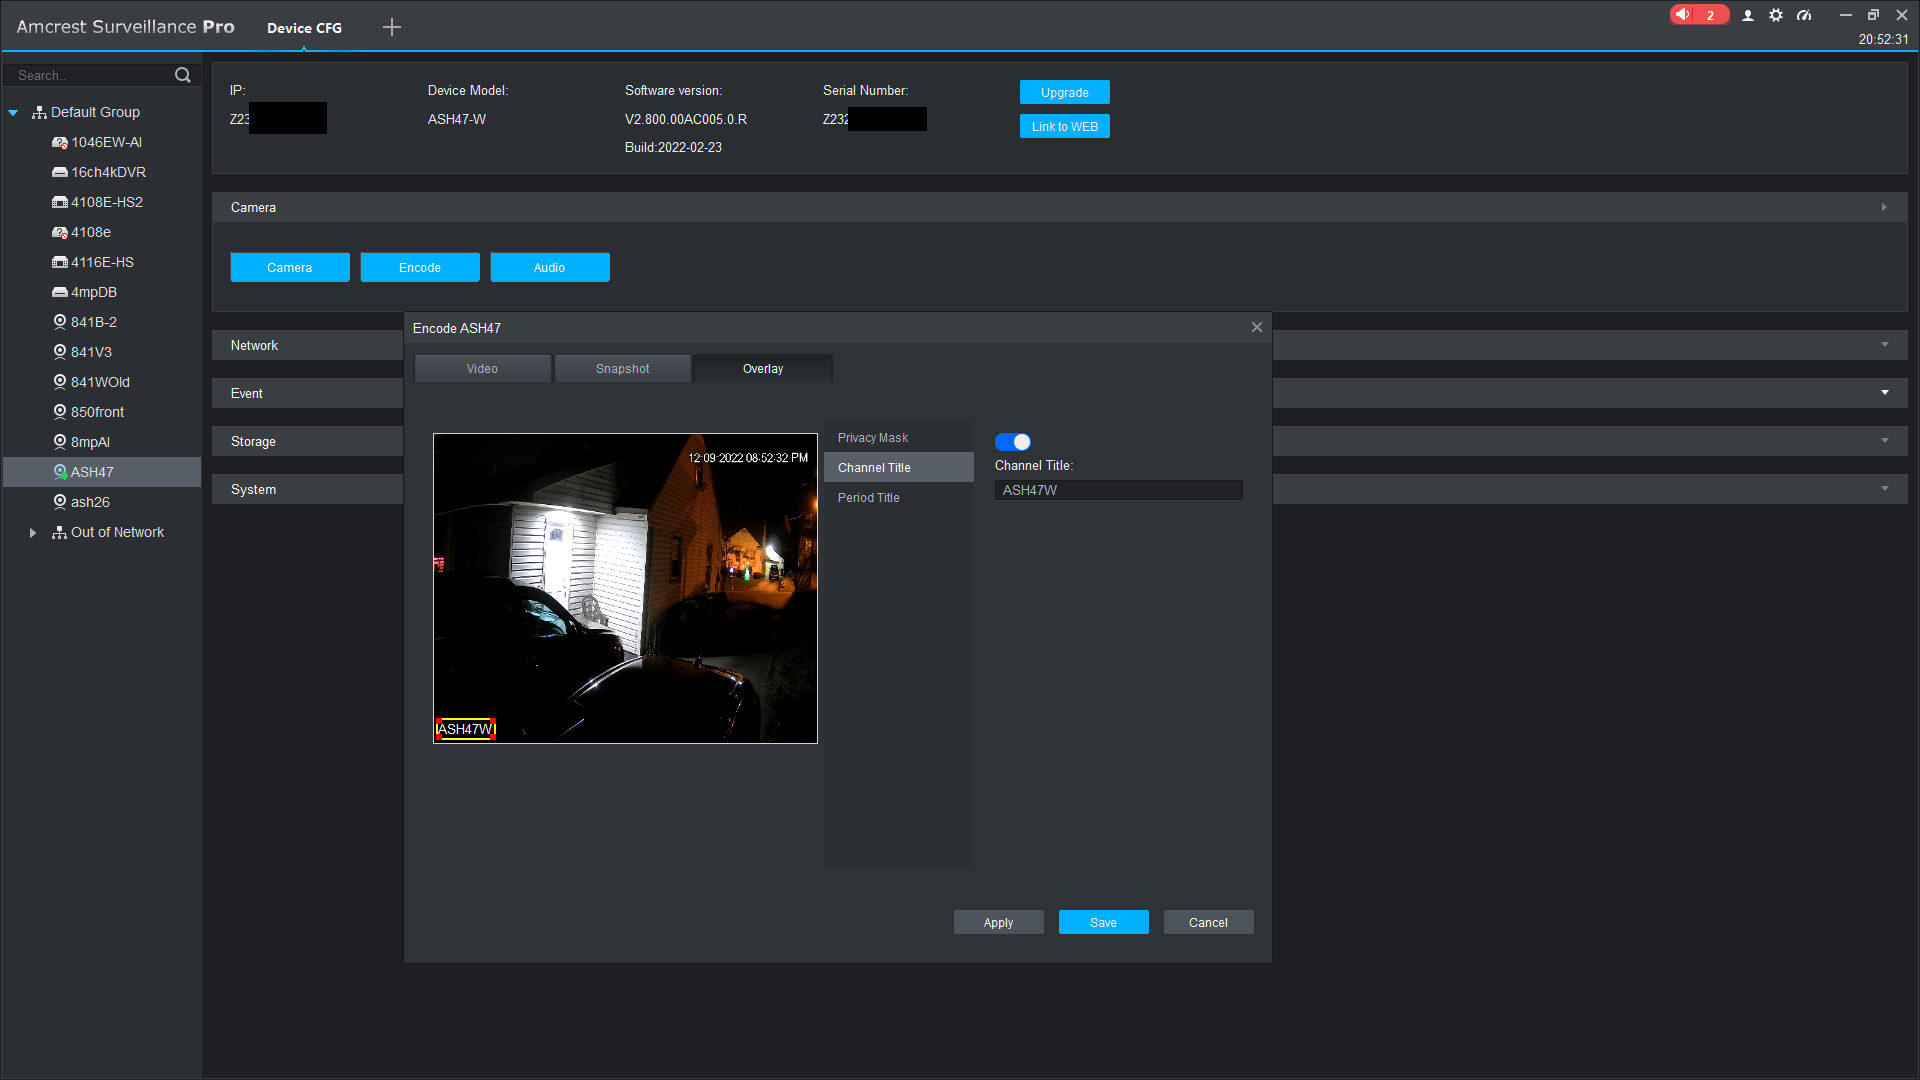Expand the Event section arrow
Screen dimensions: 1920x1080
[1885, 393]
